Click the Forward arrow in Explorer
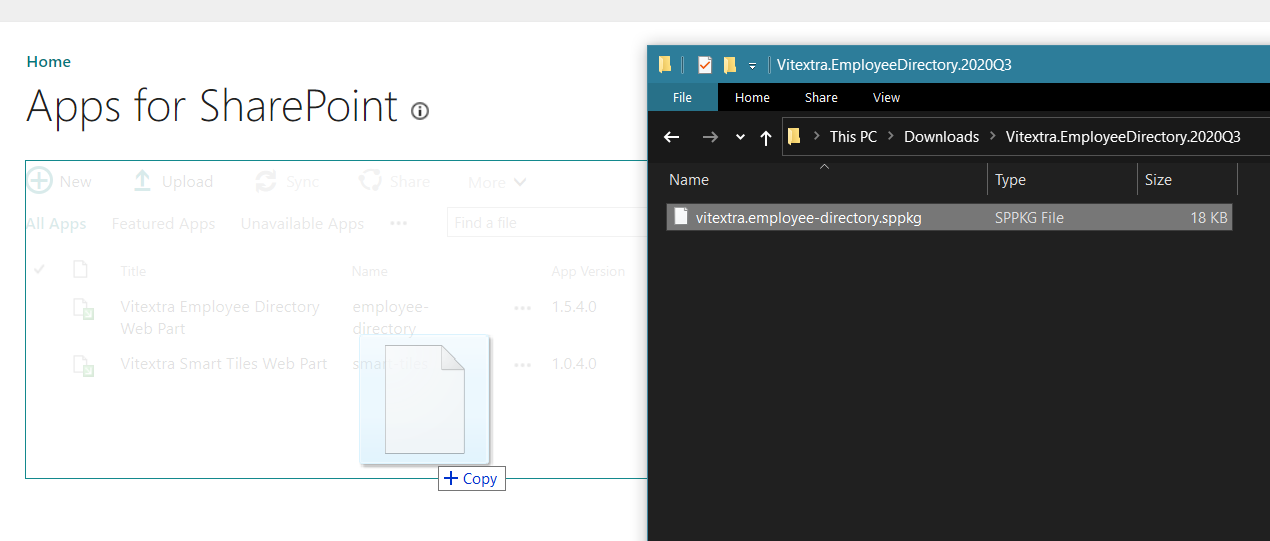Image resolution: width=1270 pixels, height=541 pixels. [709, 137]
